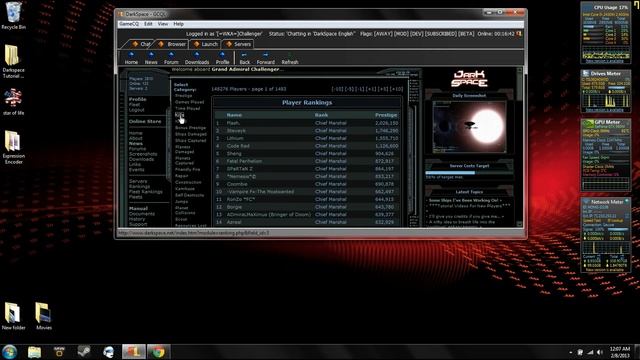Go to Home in browser toolbar
This screenshot has width=640, height=360.
click(131, 58)
